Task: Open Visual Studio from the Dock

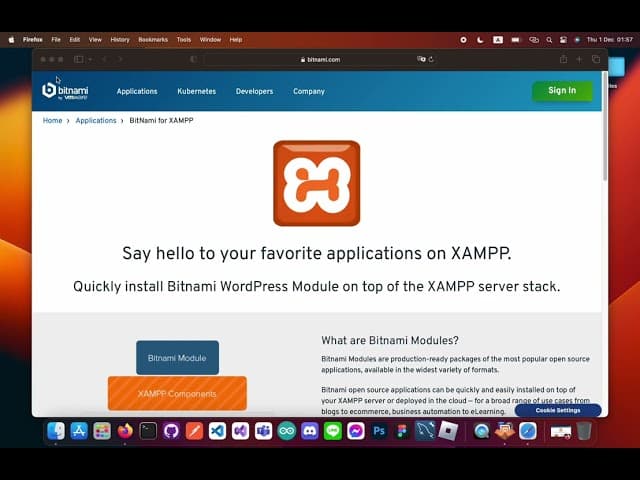Action: (x=240, y=431)
